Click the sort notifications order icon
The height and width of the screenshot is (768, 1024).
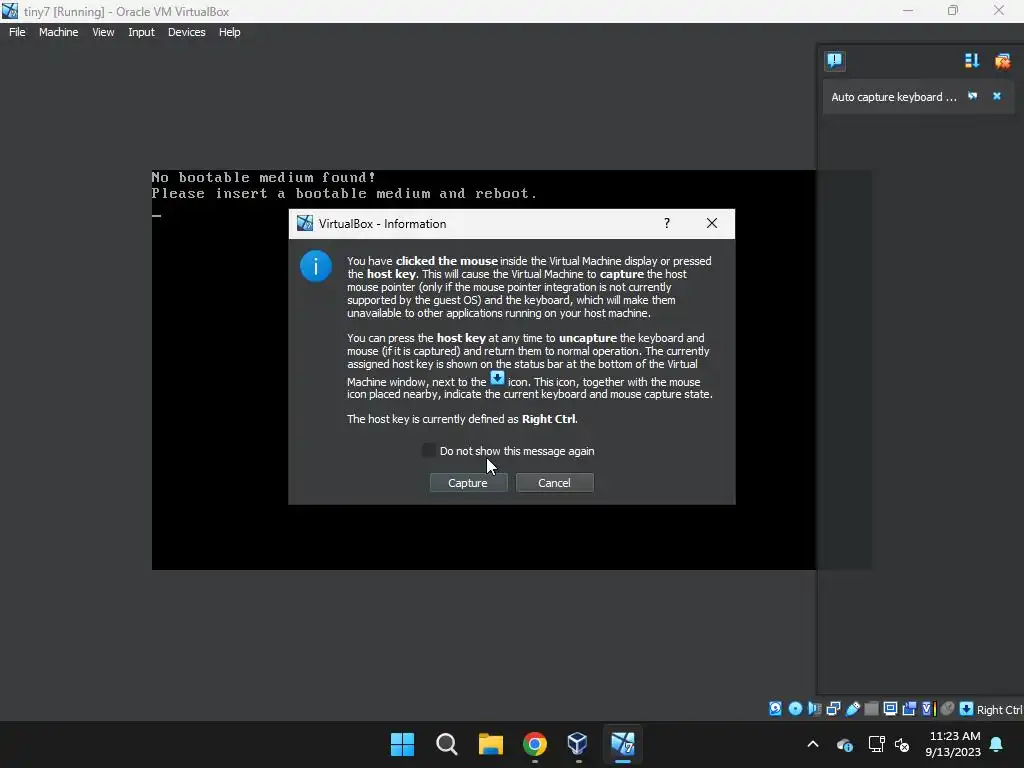972,61
